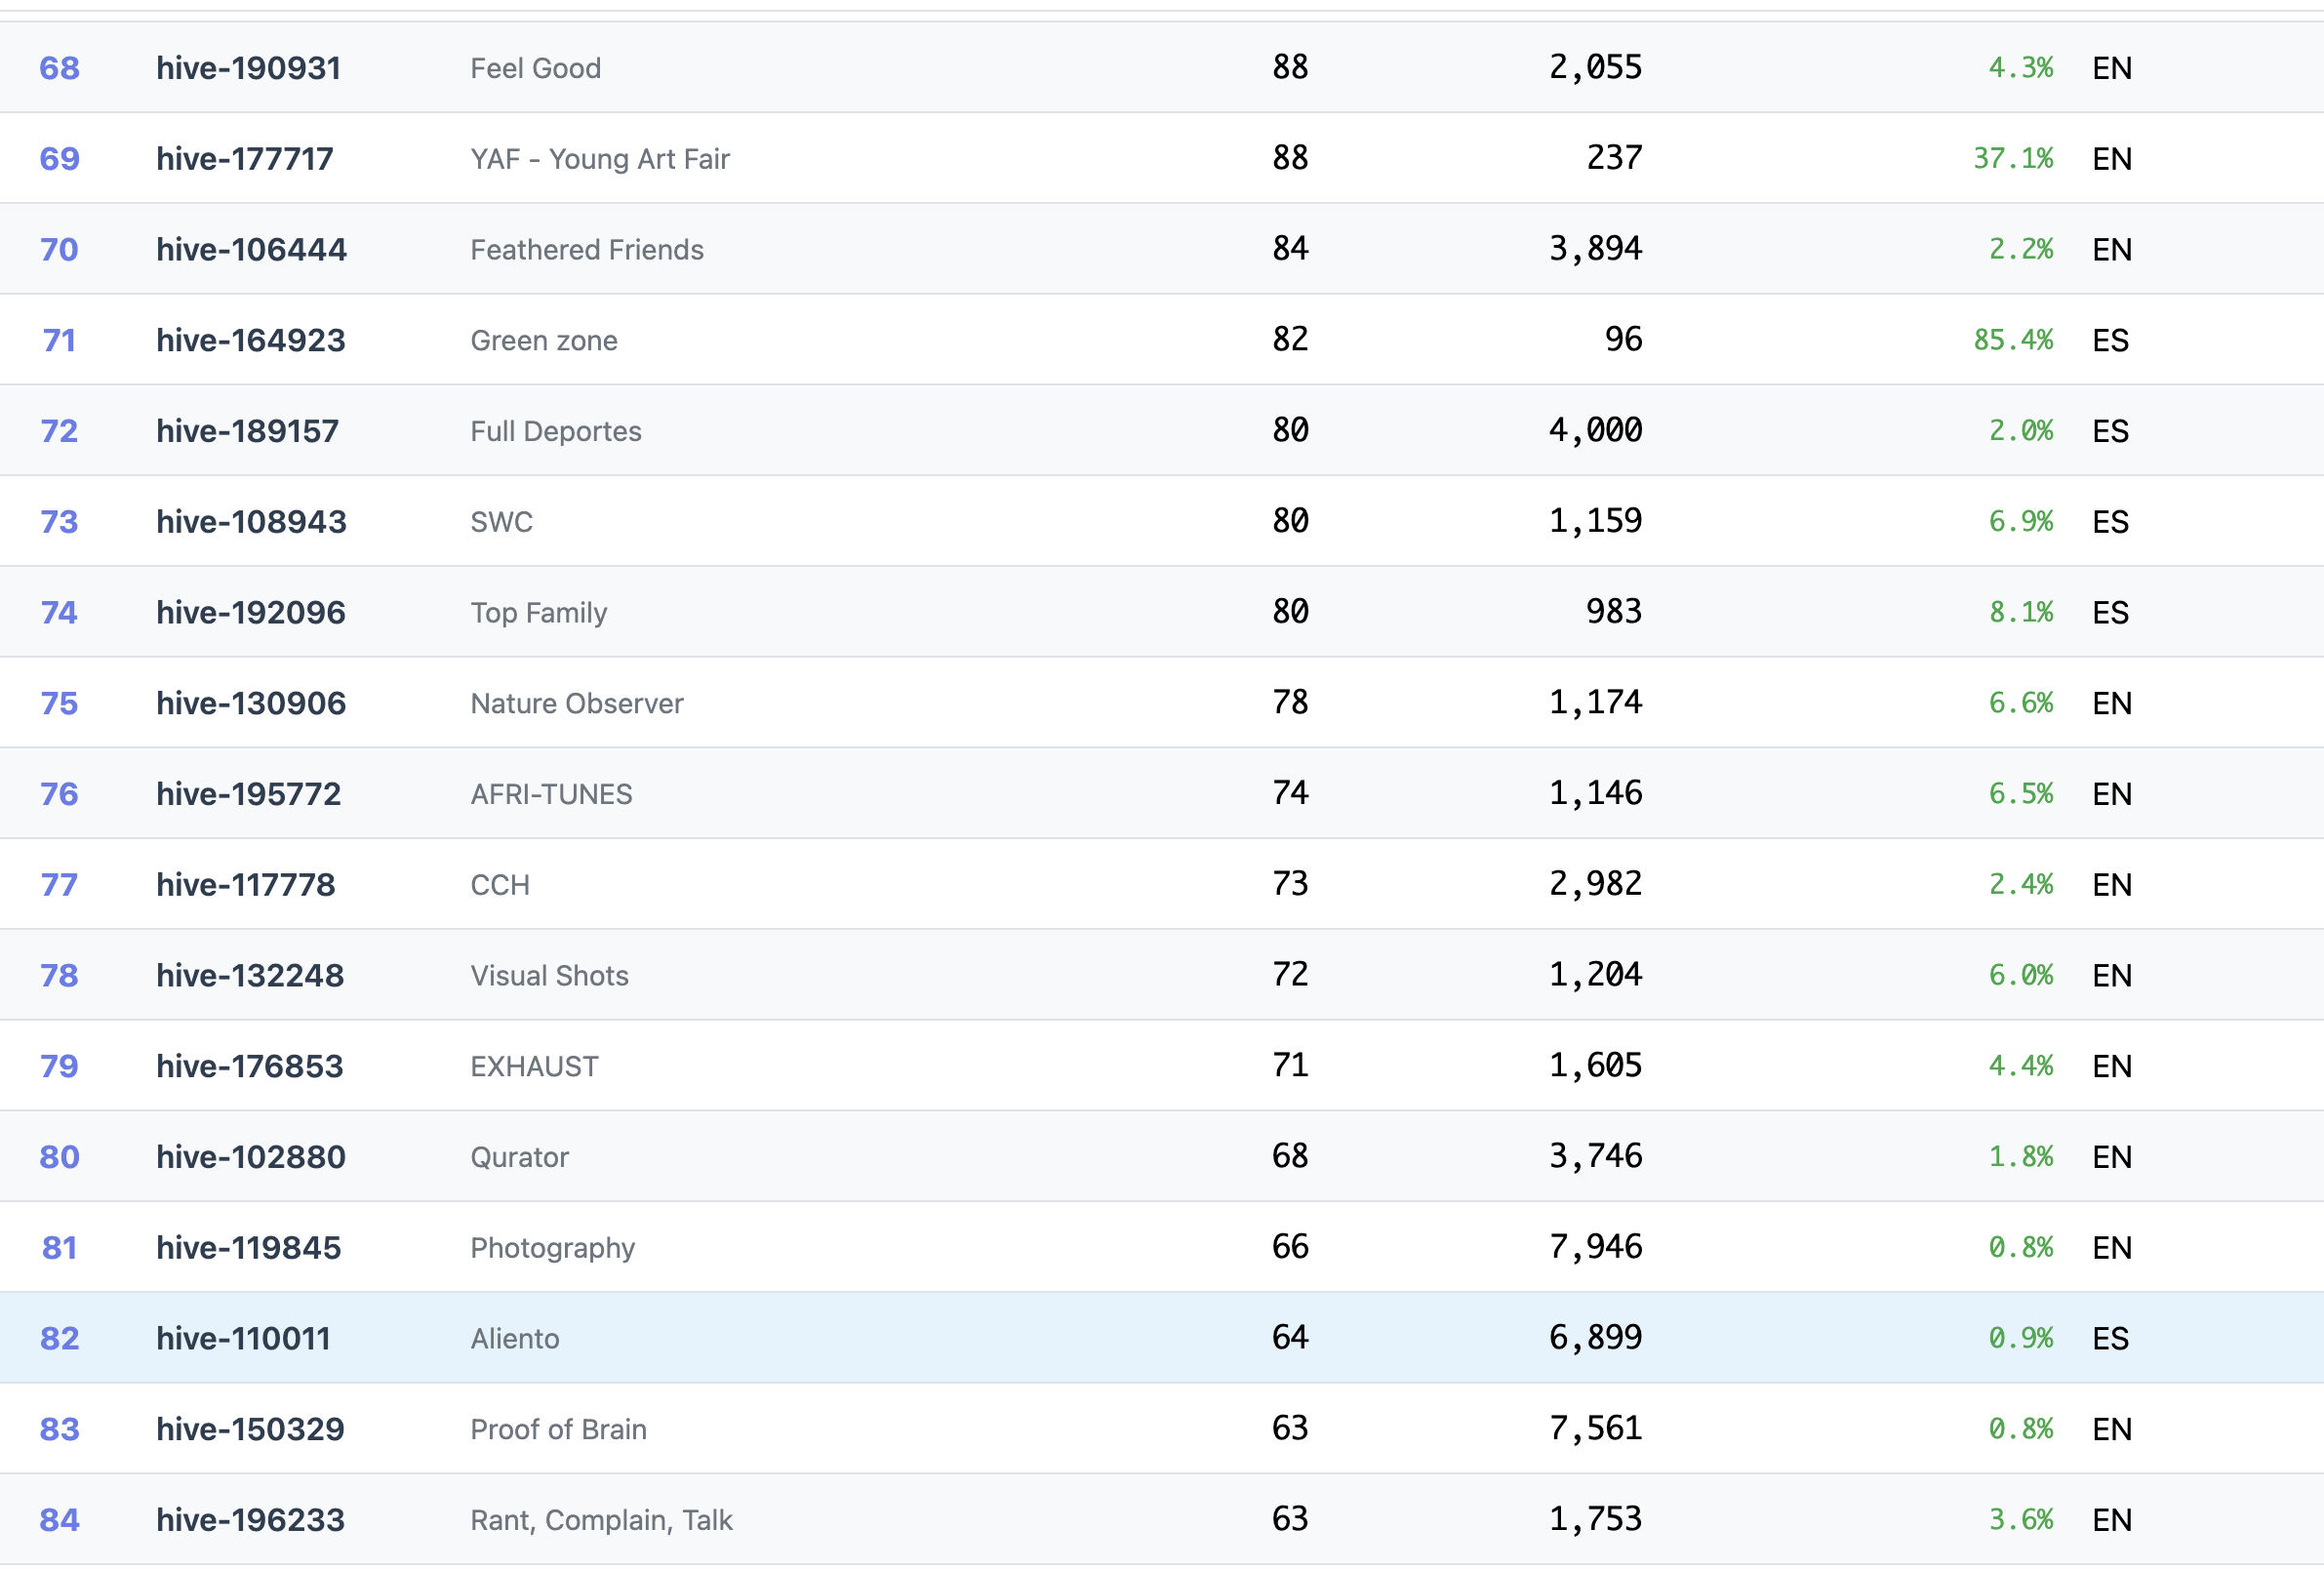Click rank number 71
The height and width of the screenshot is (1569, 2324).
(x=59, y=341)
